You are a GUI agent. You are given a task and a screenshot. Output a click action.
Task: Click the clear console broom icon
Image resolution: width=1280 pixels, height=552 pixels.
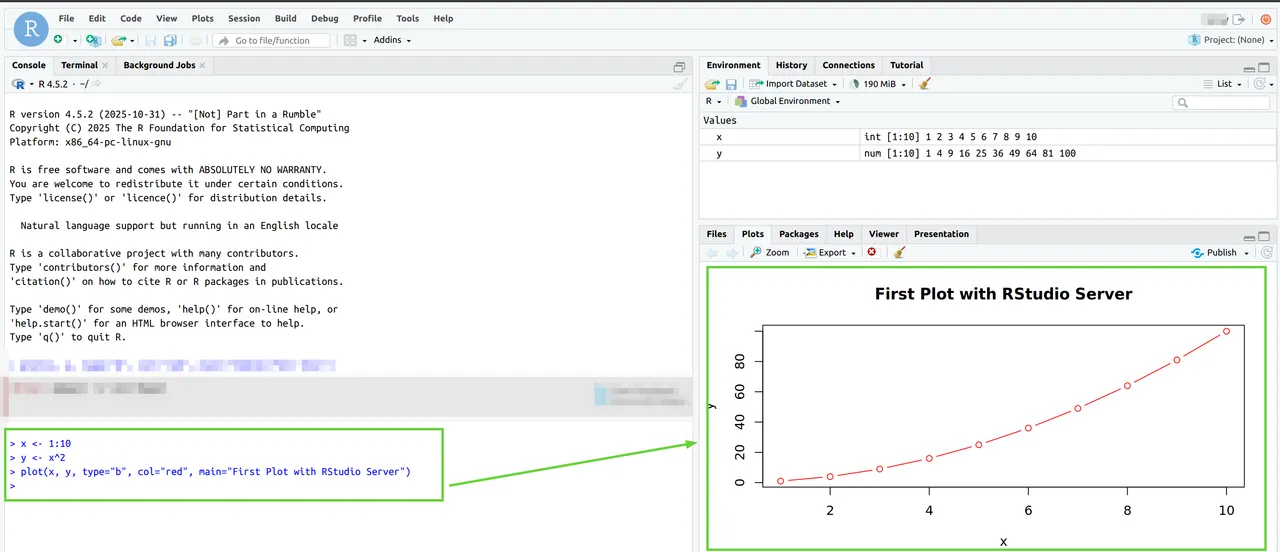click(x=679, y=84)
